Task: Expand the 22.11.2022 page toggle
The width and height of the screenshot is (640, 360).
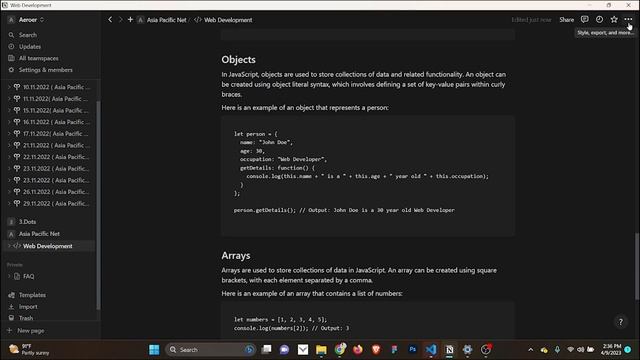Action: [9, 157]
